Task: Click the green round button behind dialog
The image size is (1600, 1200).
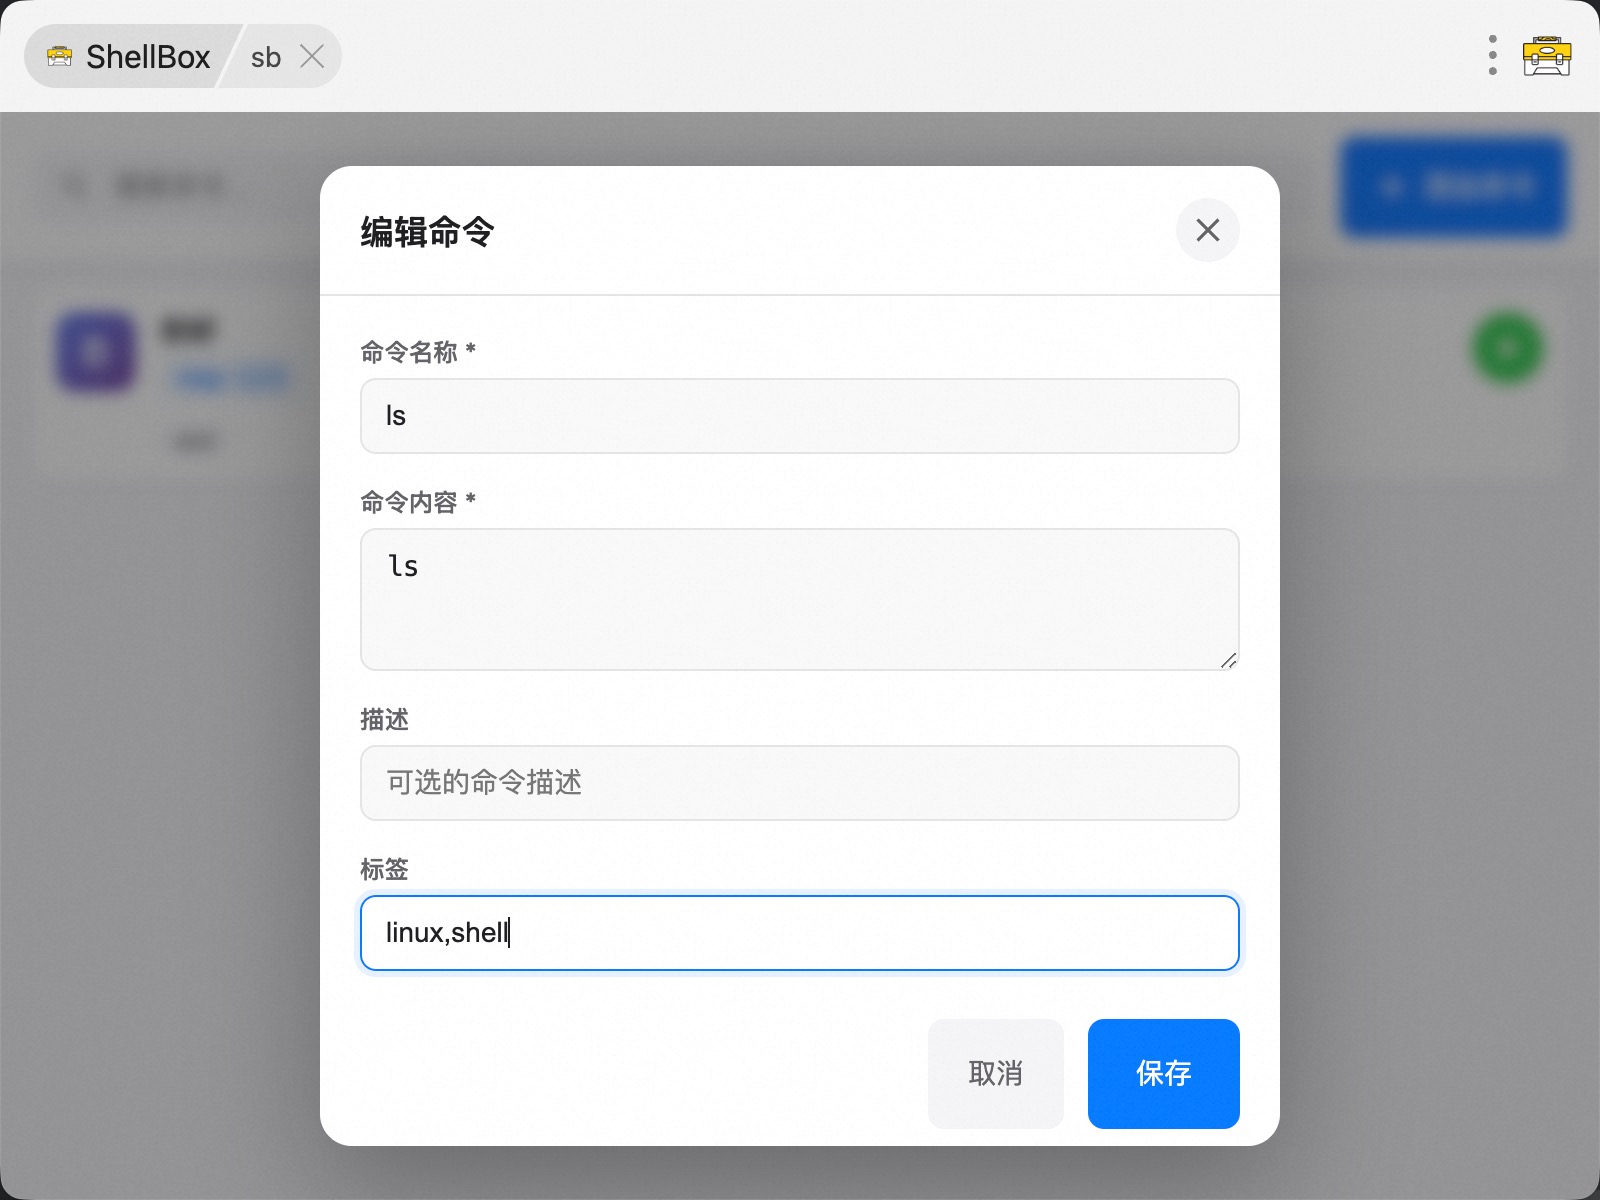Action: (1509, 348)
